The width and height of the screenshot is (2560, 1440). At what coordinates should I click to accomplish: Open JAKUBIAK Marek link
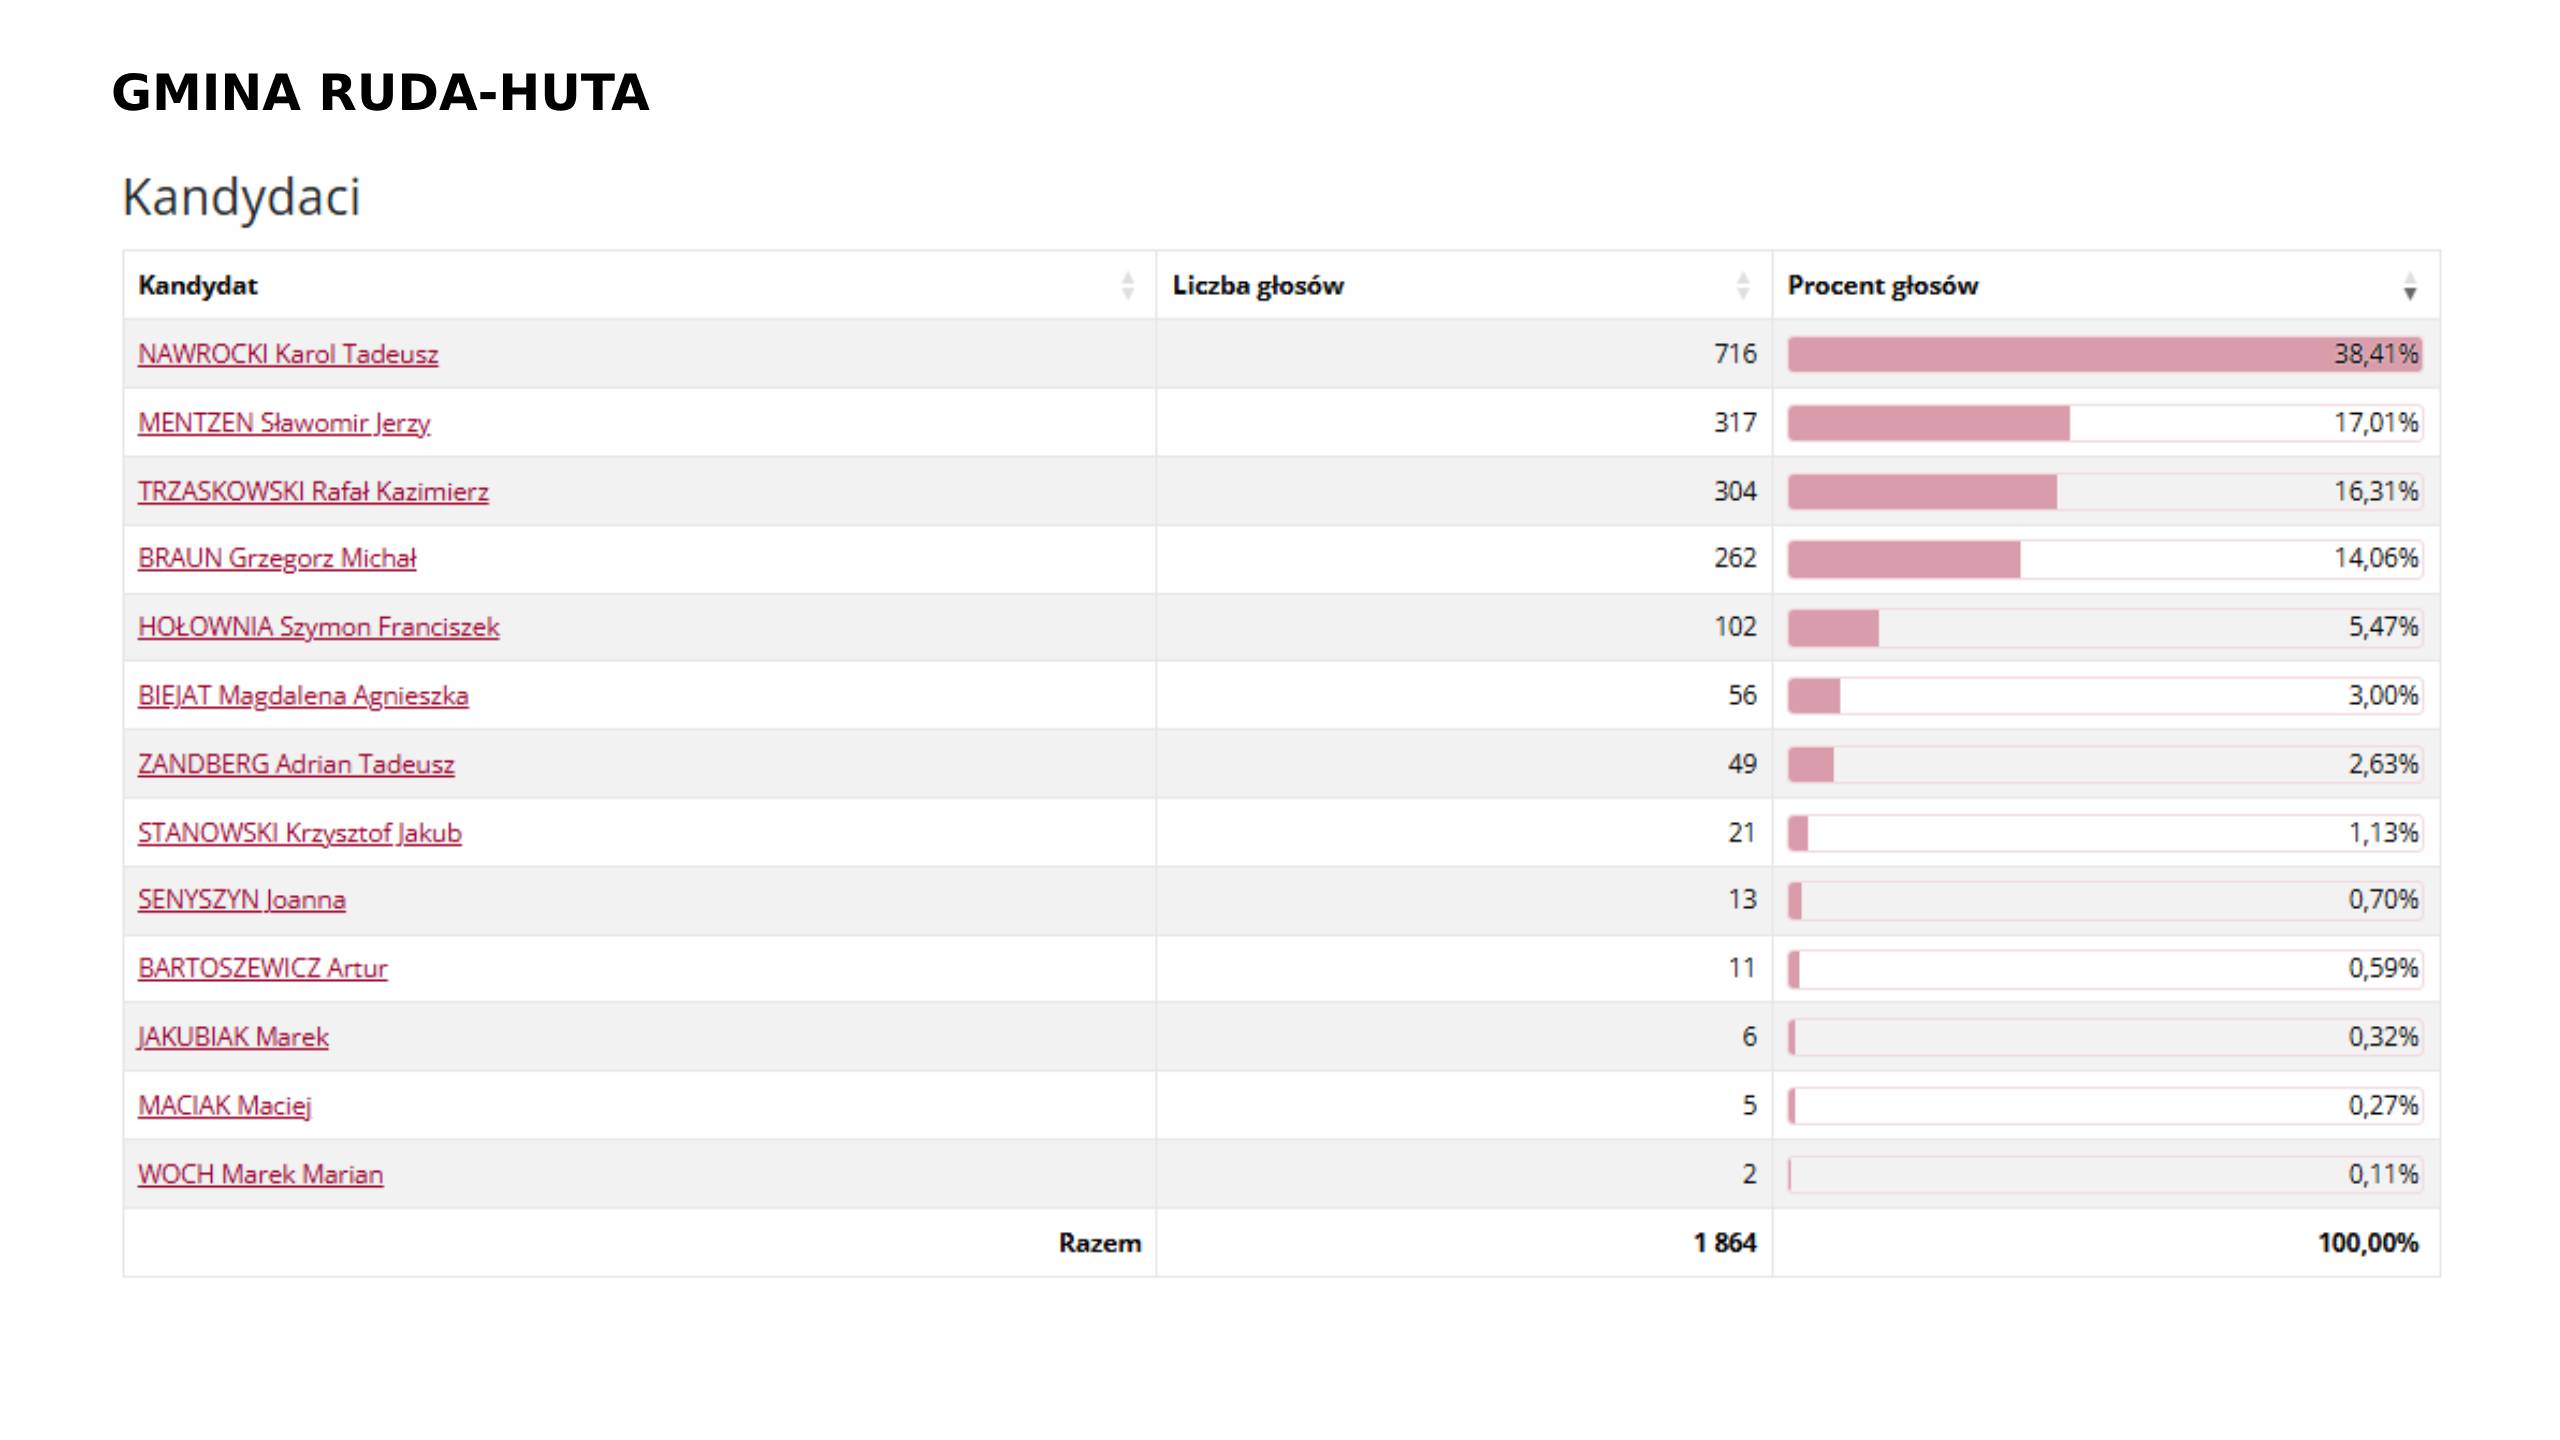(x=233, y=1037)
